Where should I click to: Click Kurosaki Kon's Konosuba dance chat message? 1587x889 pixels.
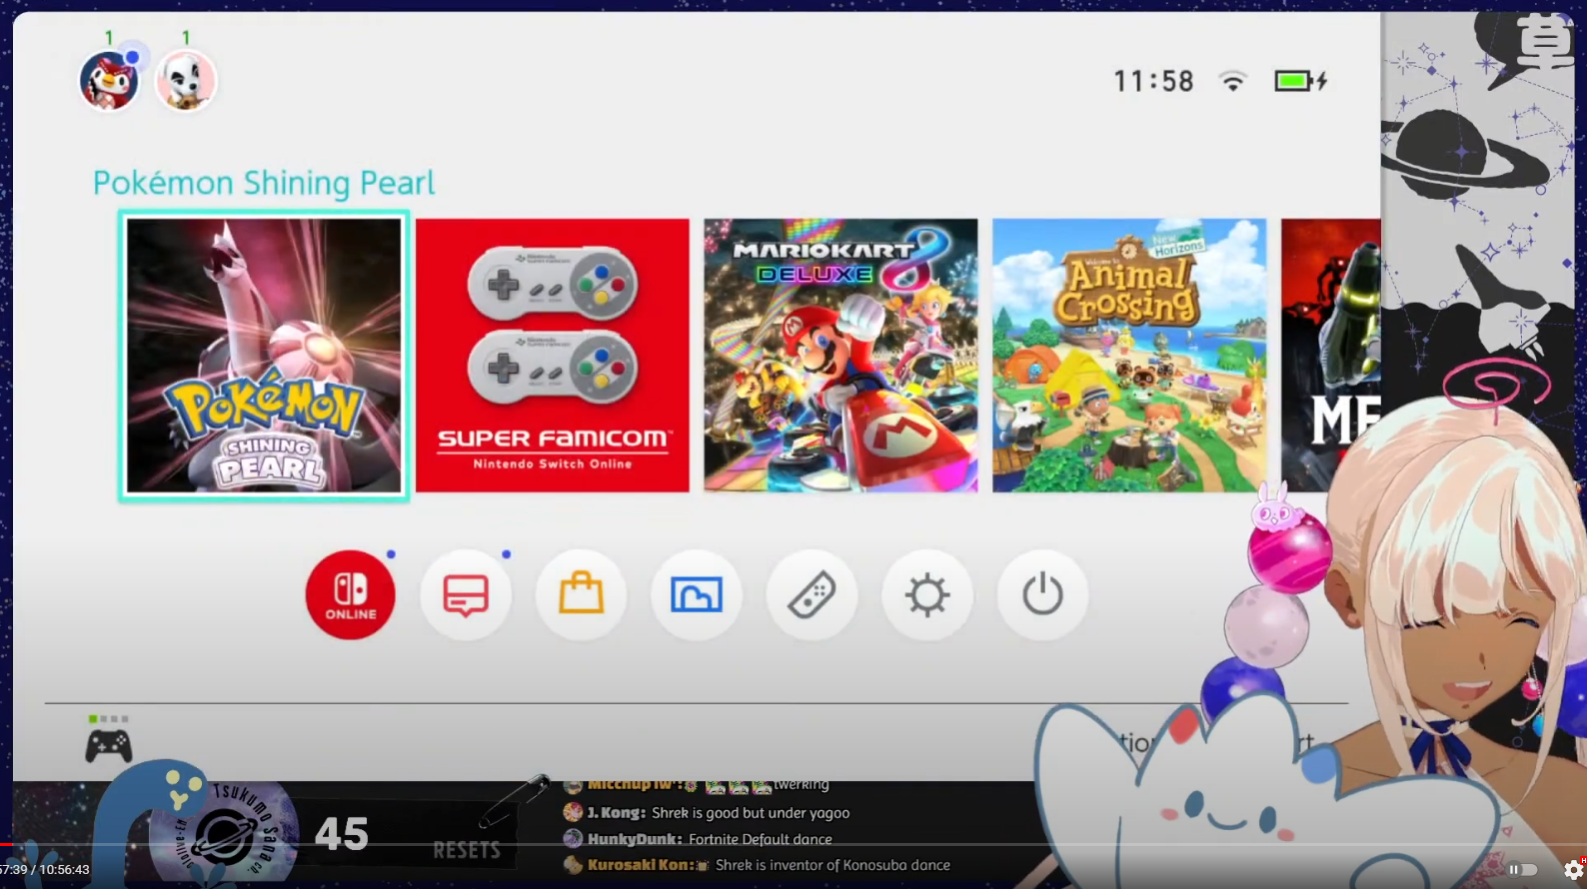click(x=757, y=865)
